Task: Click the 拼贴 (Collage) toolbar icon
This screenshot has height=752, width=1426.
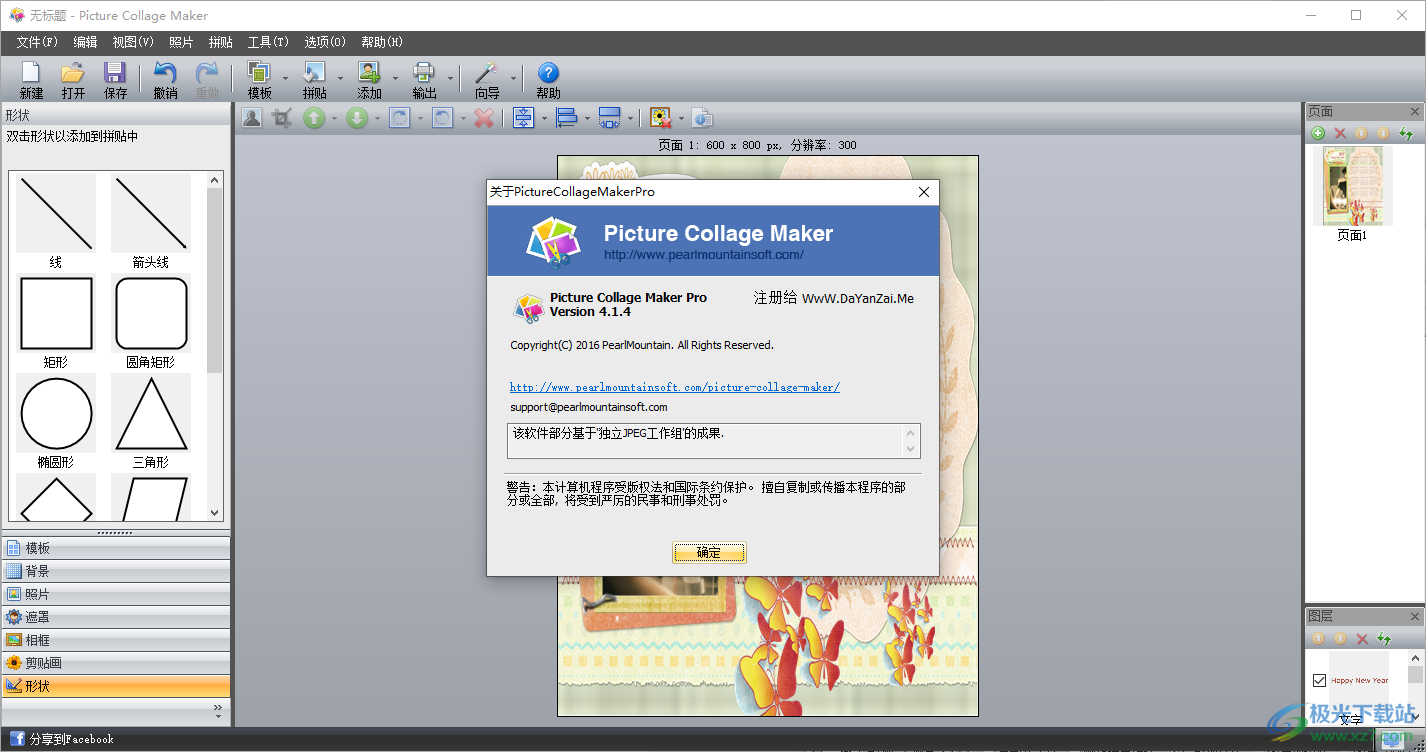Action: pos(314,73)
